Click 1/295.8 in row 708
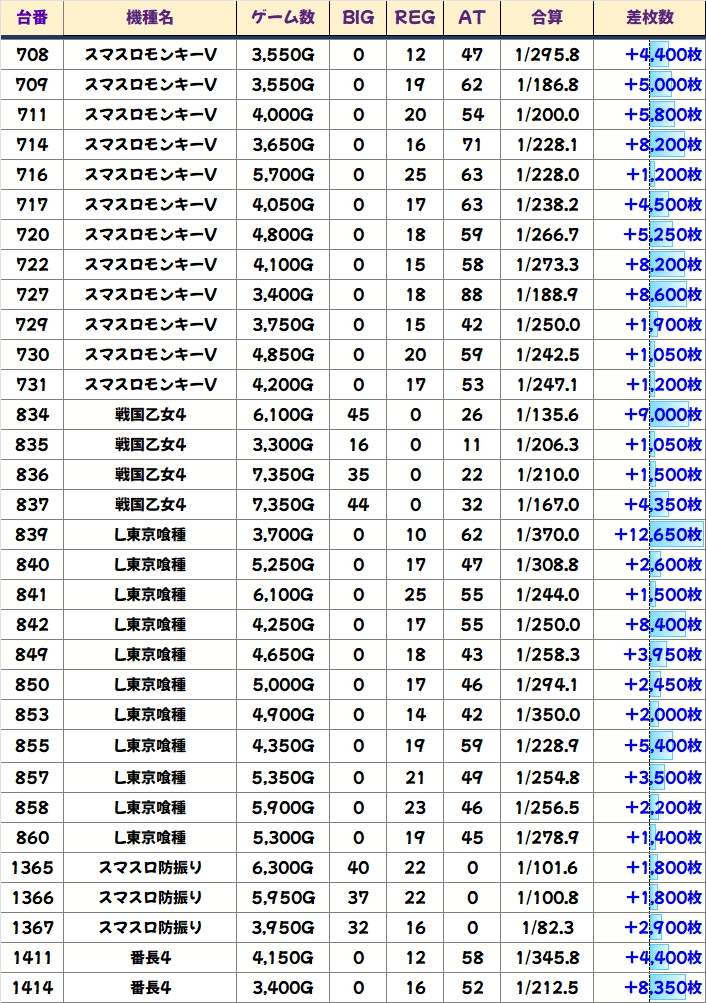This screenshot has height=1003, width=706. click(547, 54)
